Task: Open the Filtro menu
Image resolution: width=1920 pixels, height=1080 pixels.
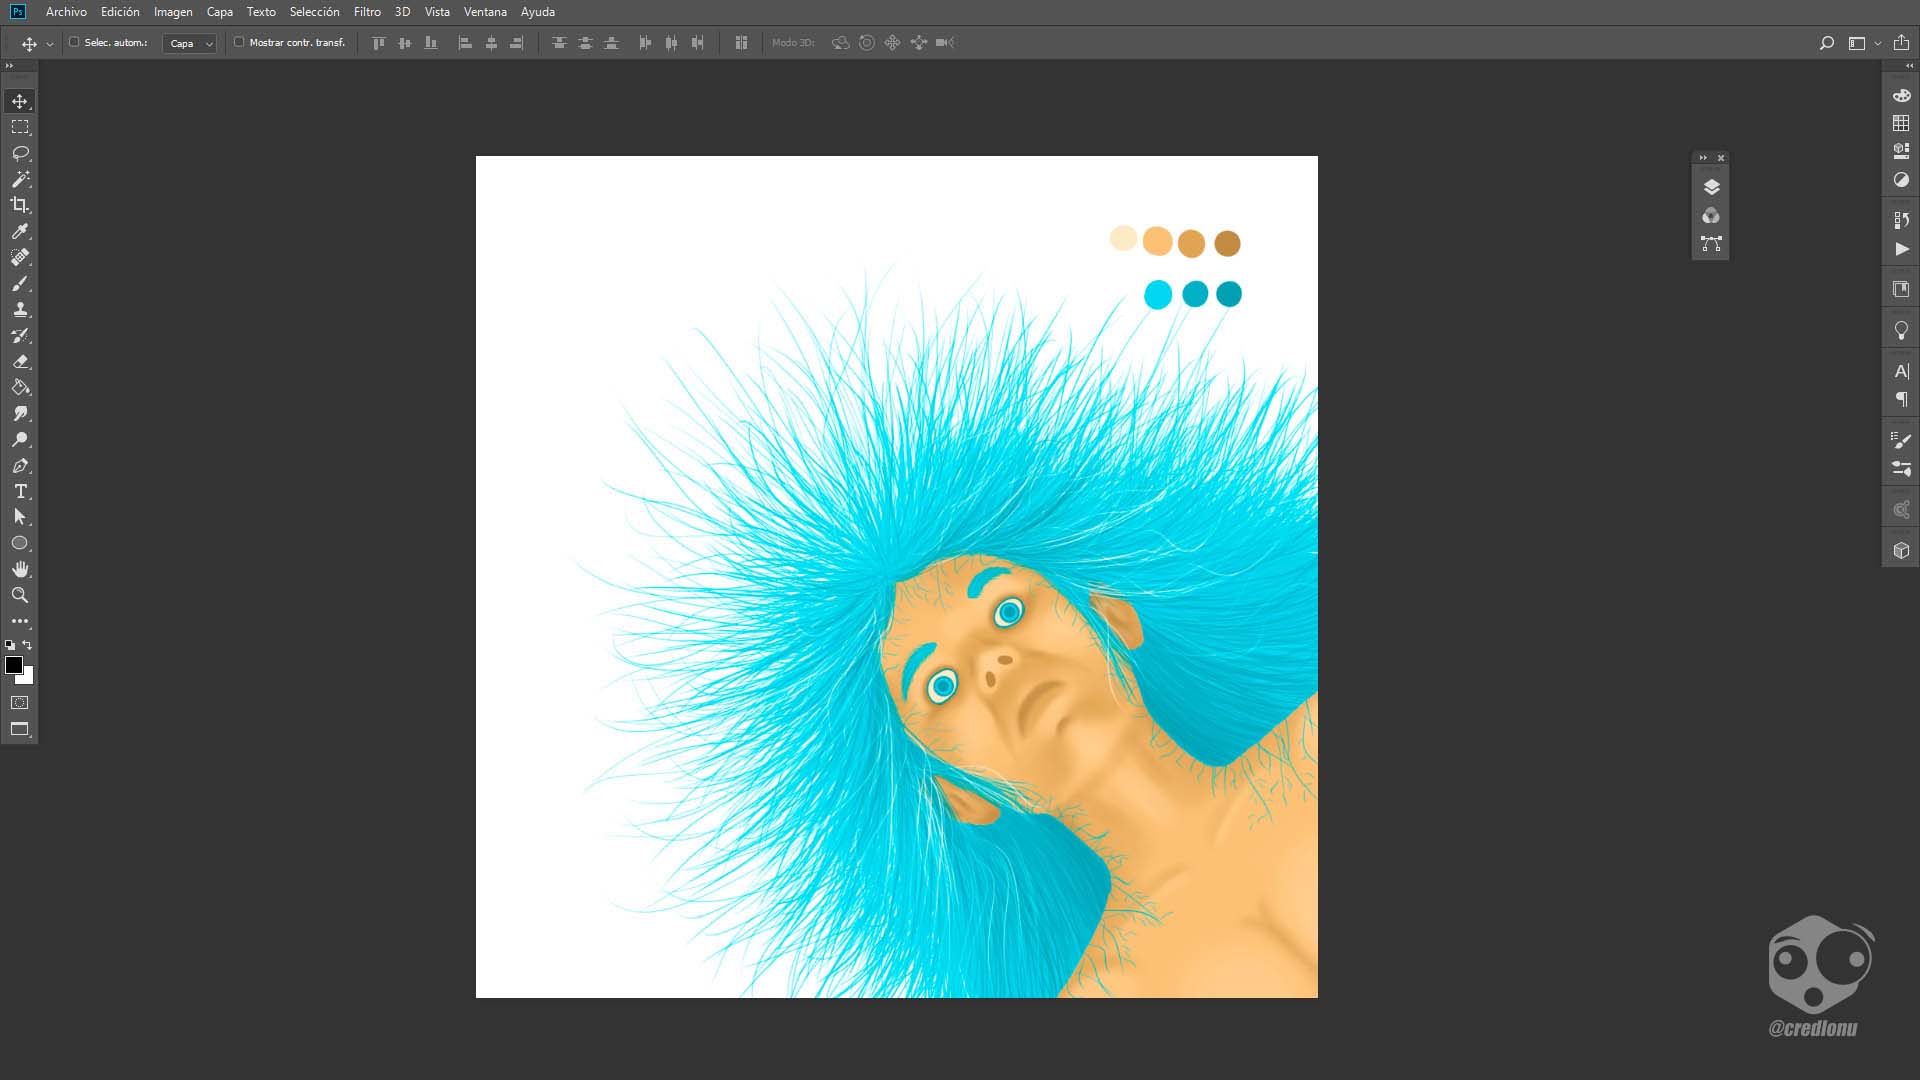Action: coord(367,12)
